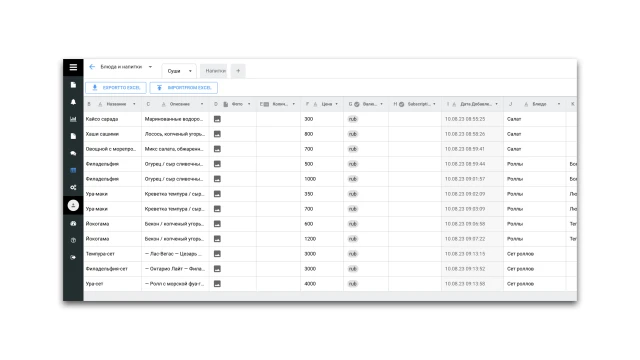The image size is (640, 360).
Task: Click the Export to Excel button
Action: [x=116, y=87]
